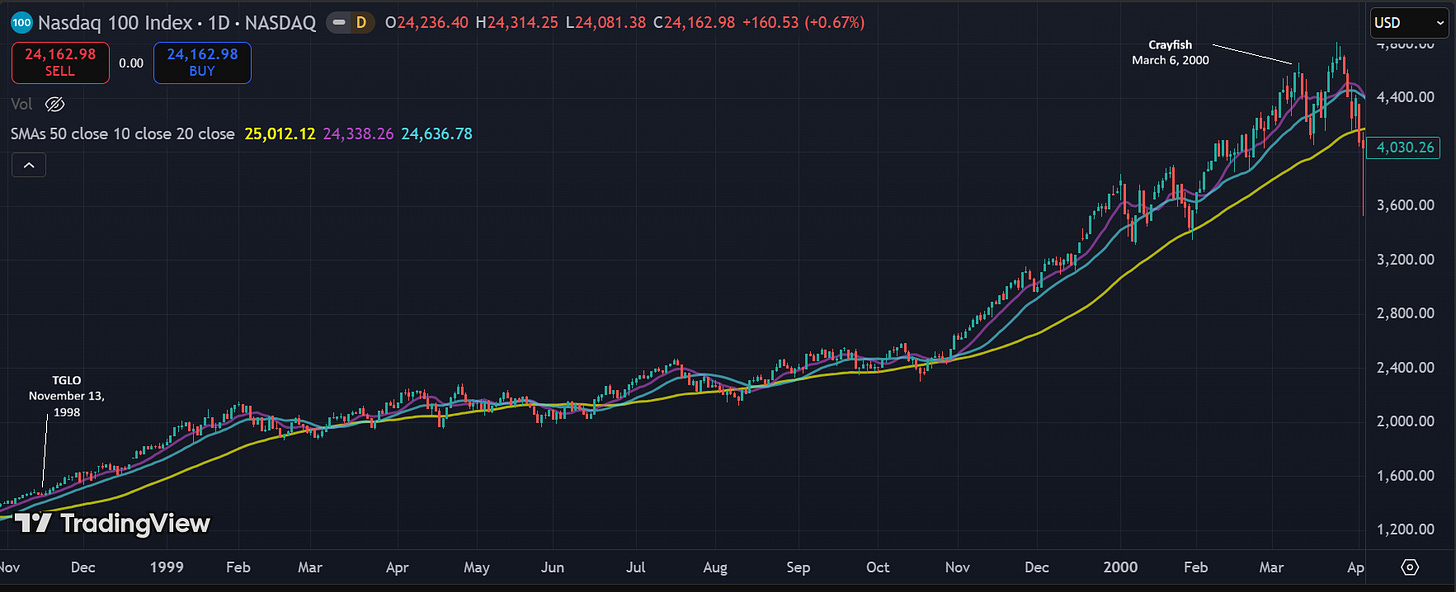Show the hidden Vol indicator via eye icon
The image size is (1456, 592).
tap(55, 104)
